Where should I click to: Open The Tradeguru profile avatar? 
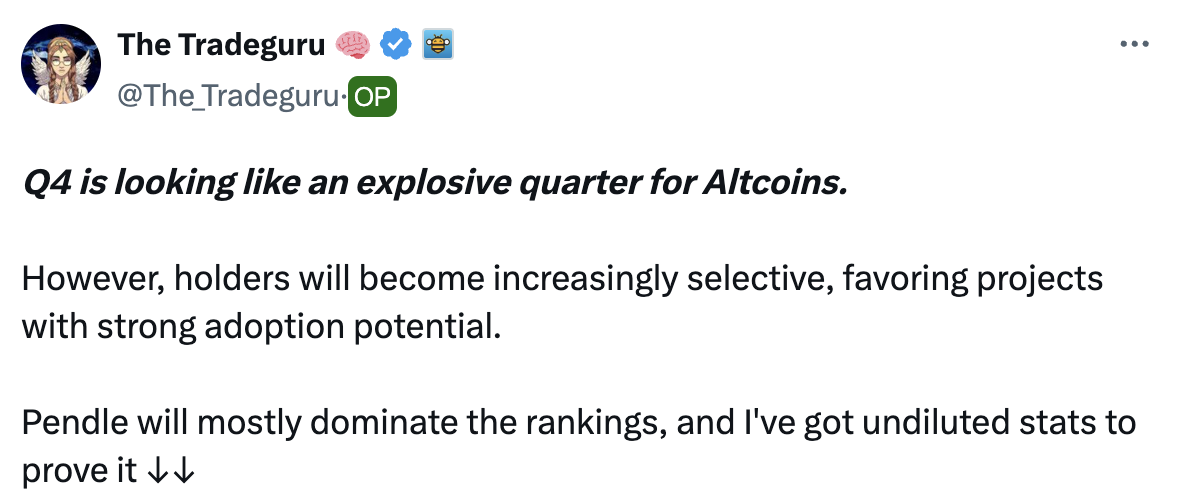click(61, 64)
